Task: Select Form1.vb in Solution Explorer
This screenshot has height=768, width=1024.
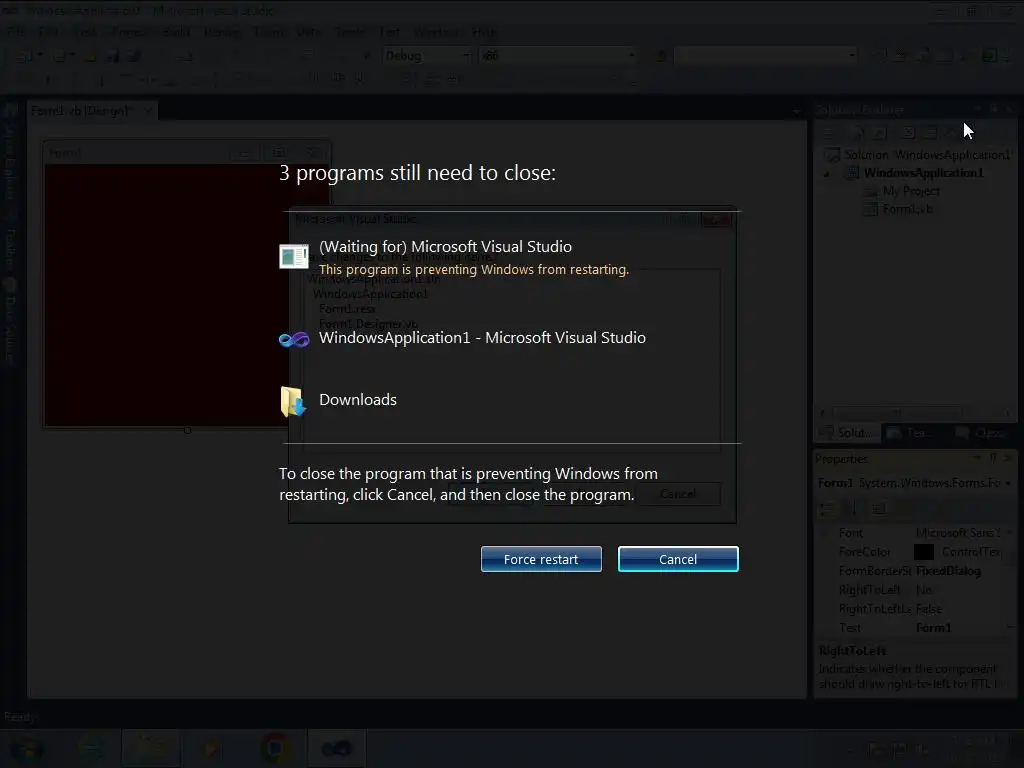Action: [908, 209]
